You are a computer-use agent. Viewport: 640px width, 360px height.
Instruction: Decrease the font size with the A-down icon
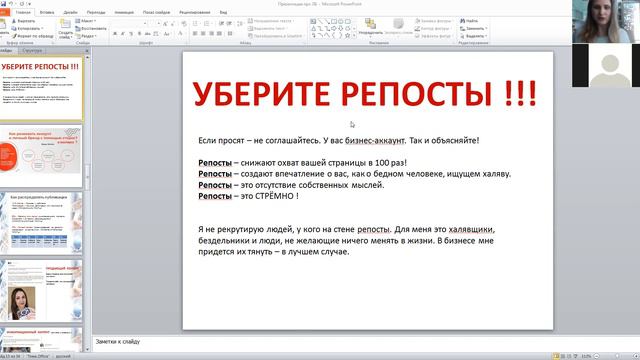point(172,24)
